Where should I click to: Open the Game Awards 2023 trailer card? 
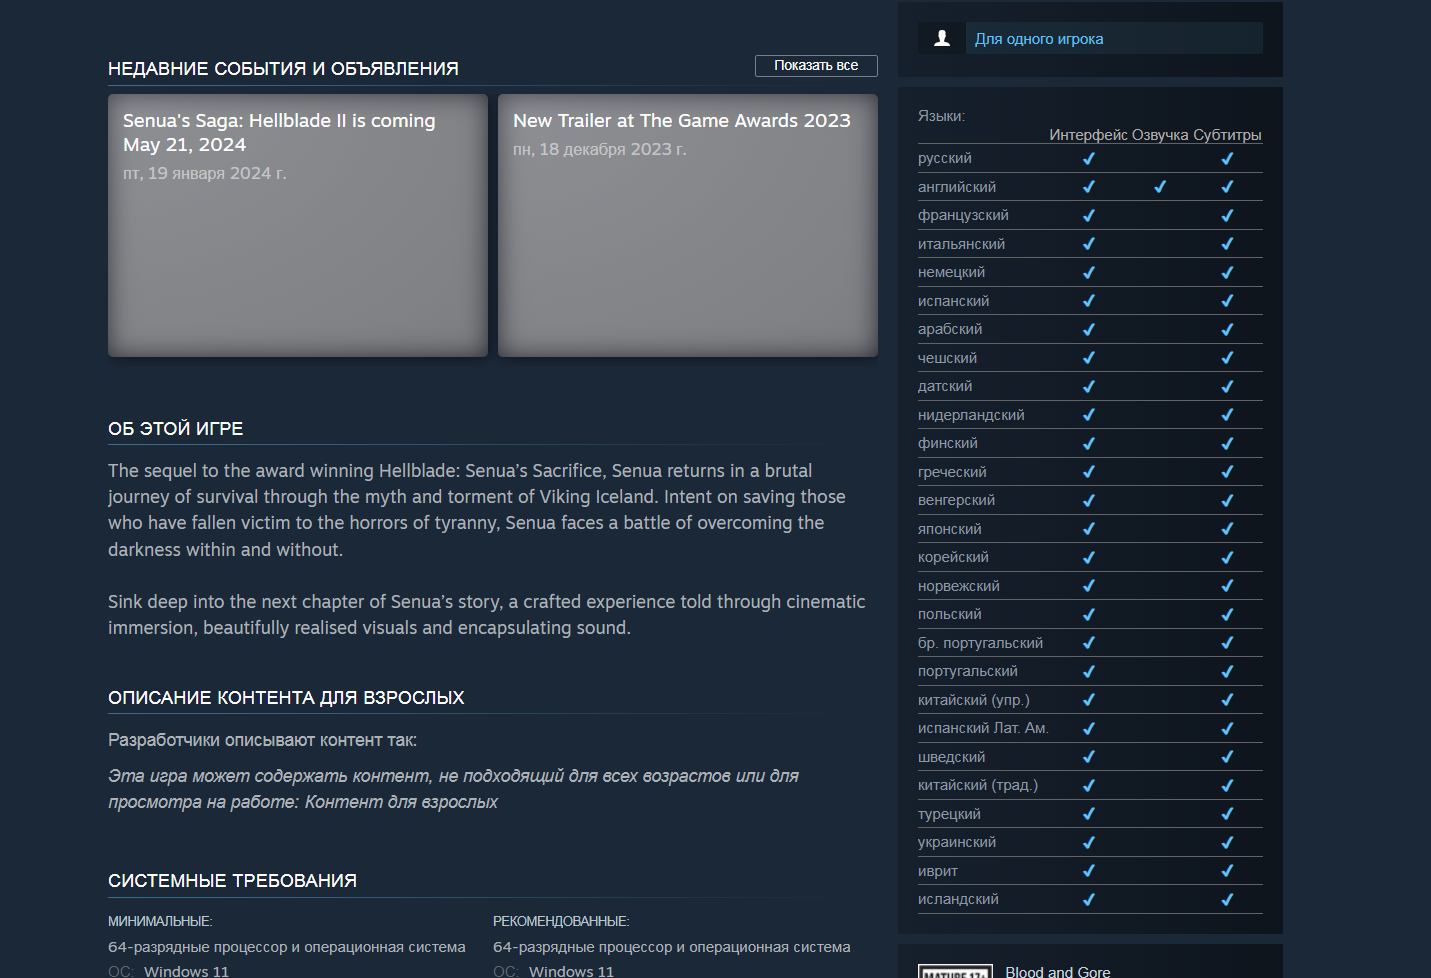tap(687, 225)
